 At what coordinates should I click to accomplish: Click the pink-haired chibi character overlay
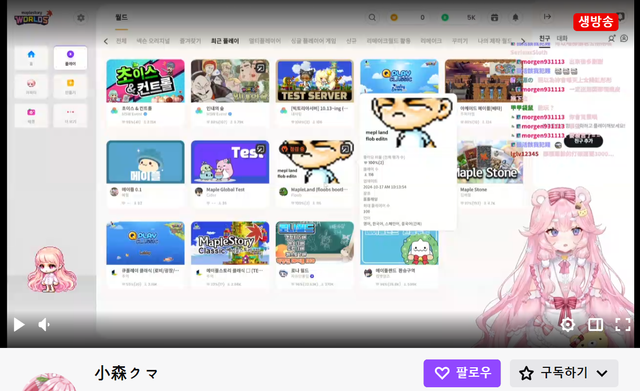(x=51, y=269)
